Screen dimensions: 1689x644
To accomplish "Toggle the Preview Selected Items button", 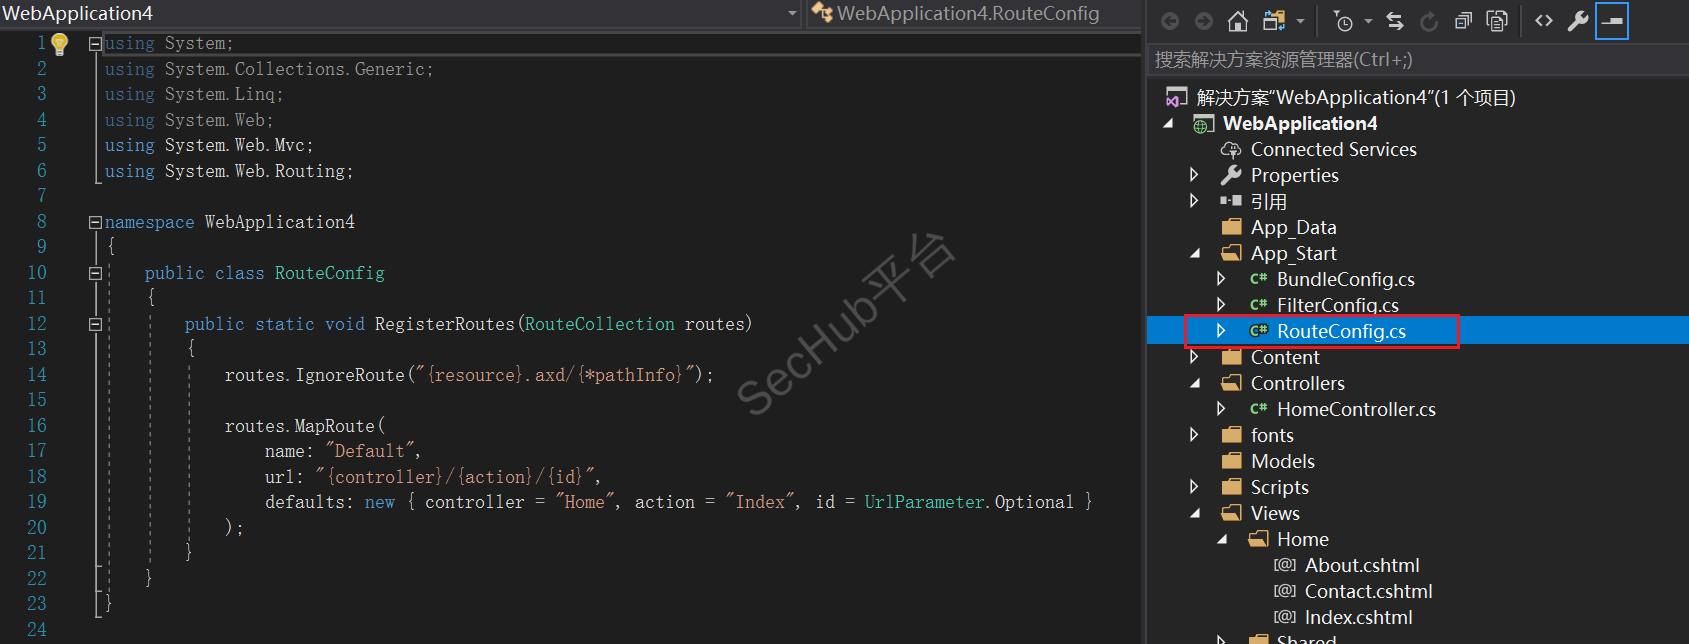I will (x=1612, y=21).
